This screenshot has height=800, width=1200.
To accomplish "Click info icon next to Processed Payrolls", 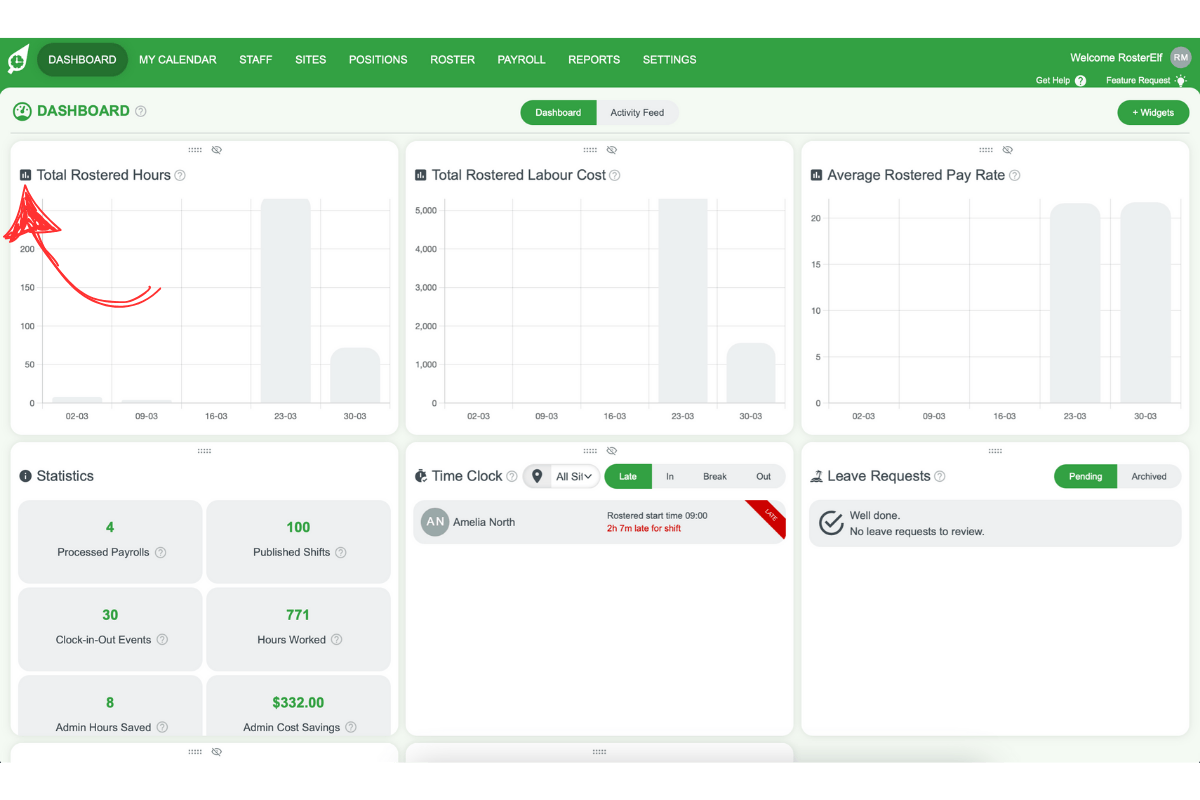I will [161, 552].
